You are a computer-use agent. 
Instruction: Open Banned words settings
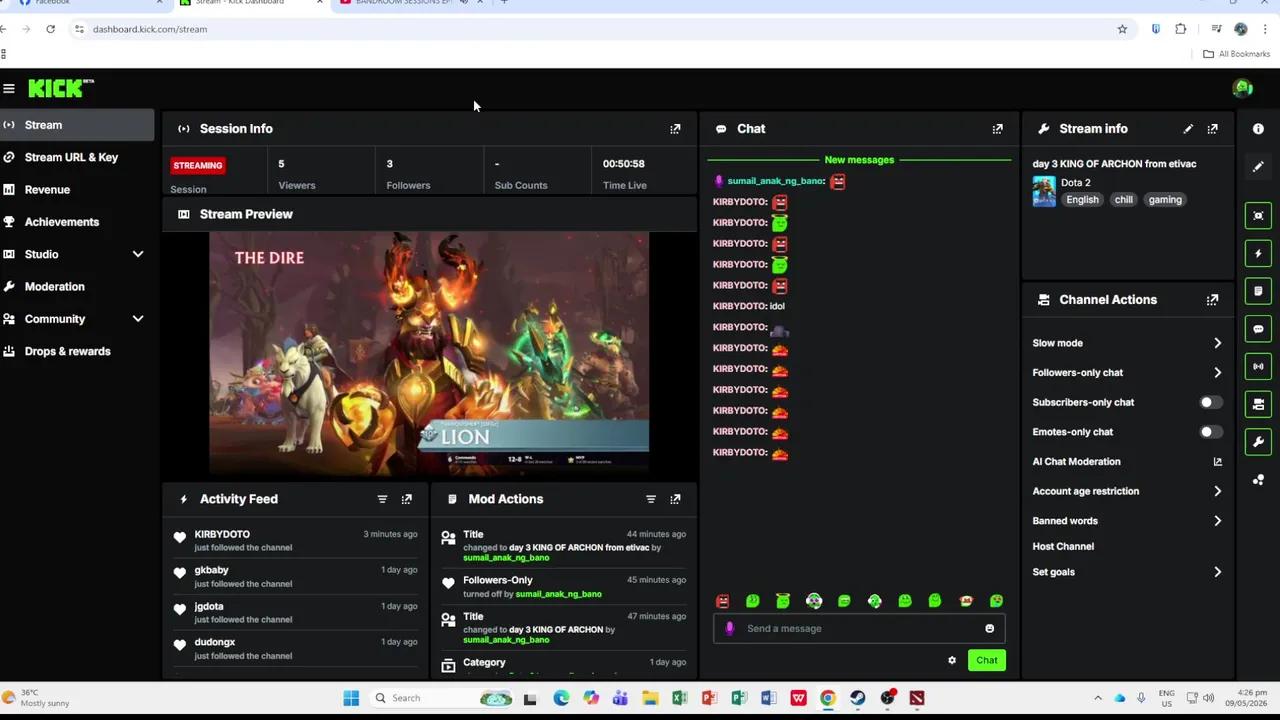(x=1127, y=521)
